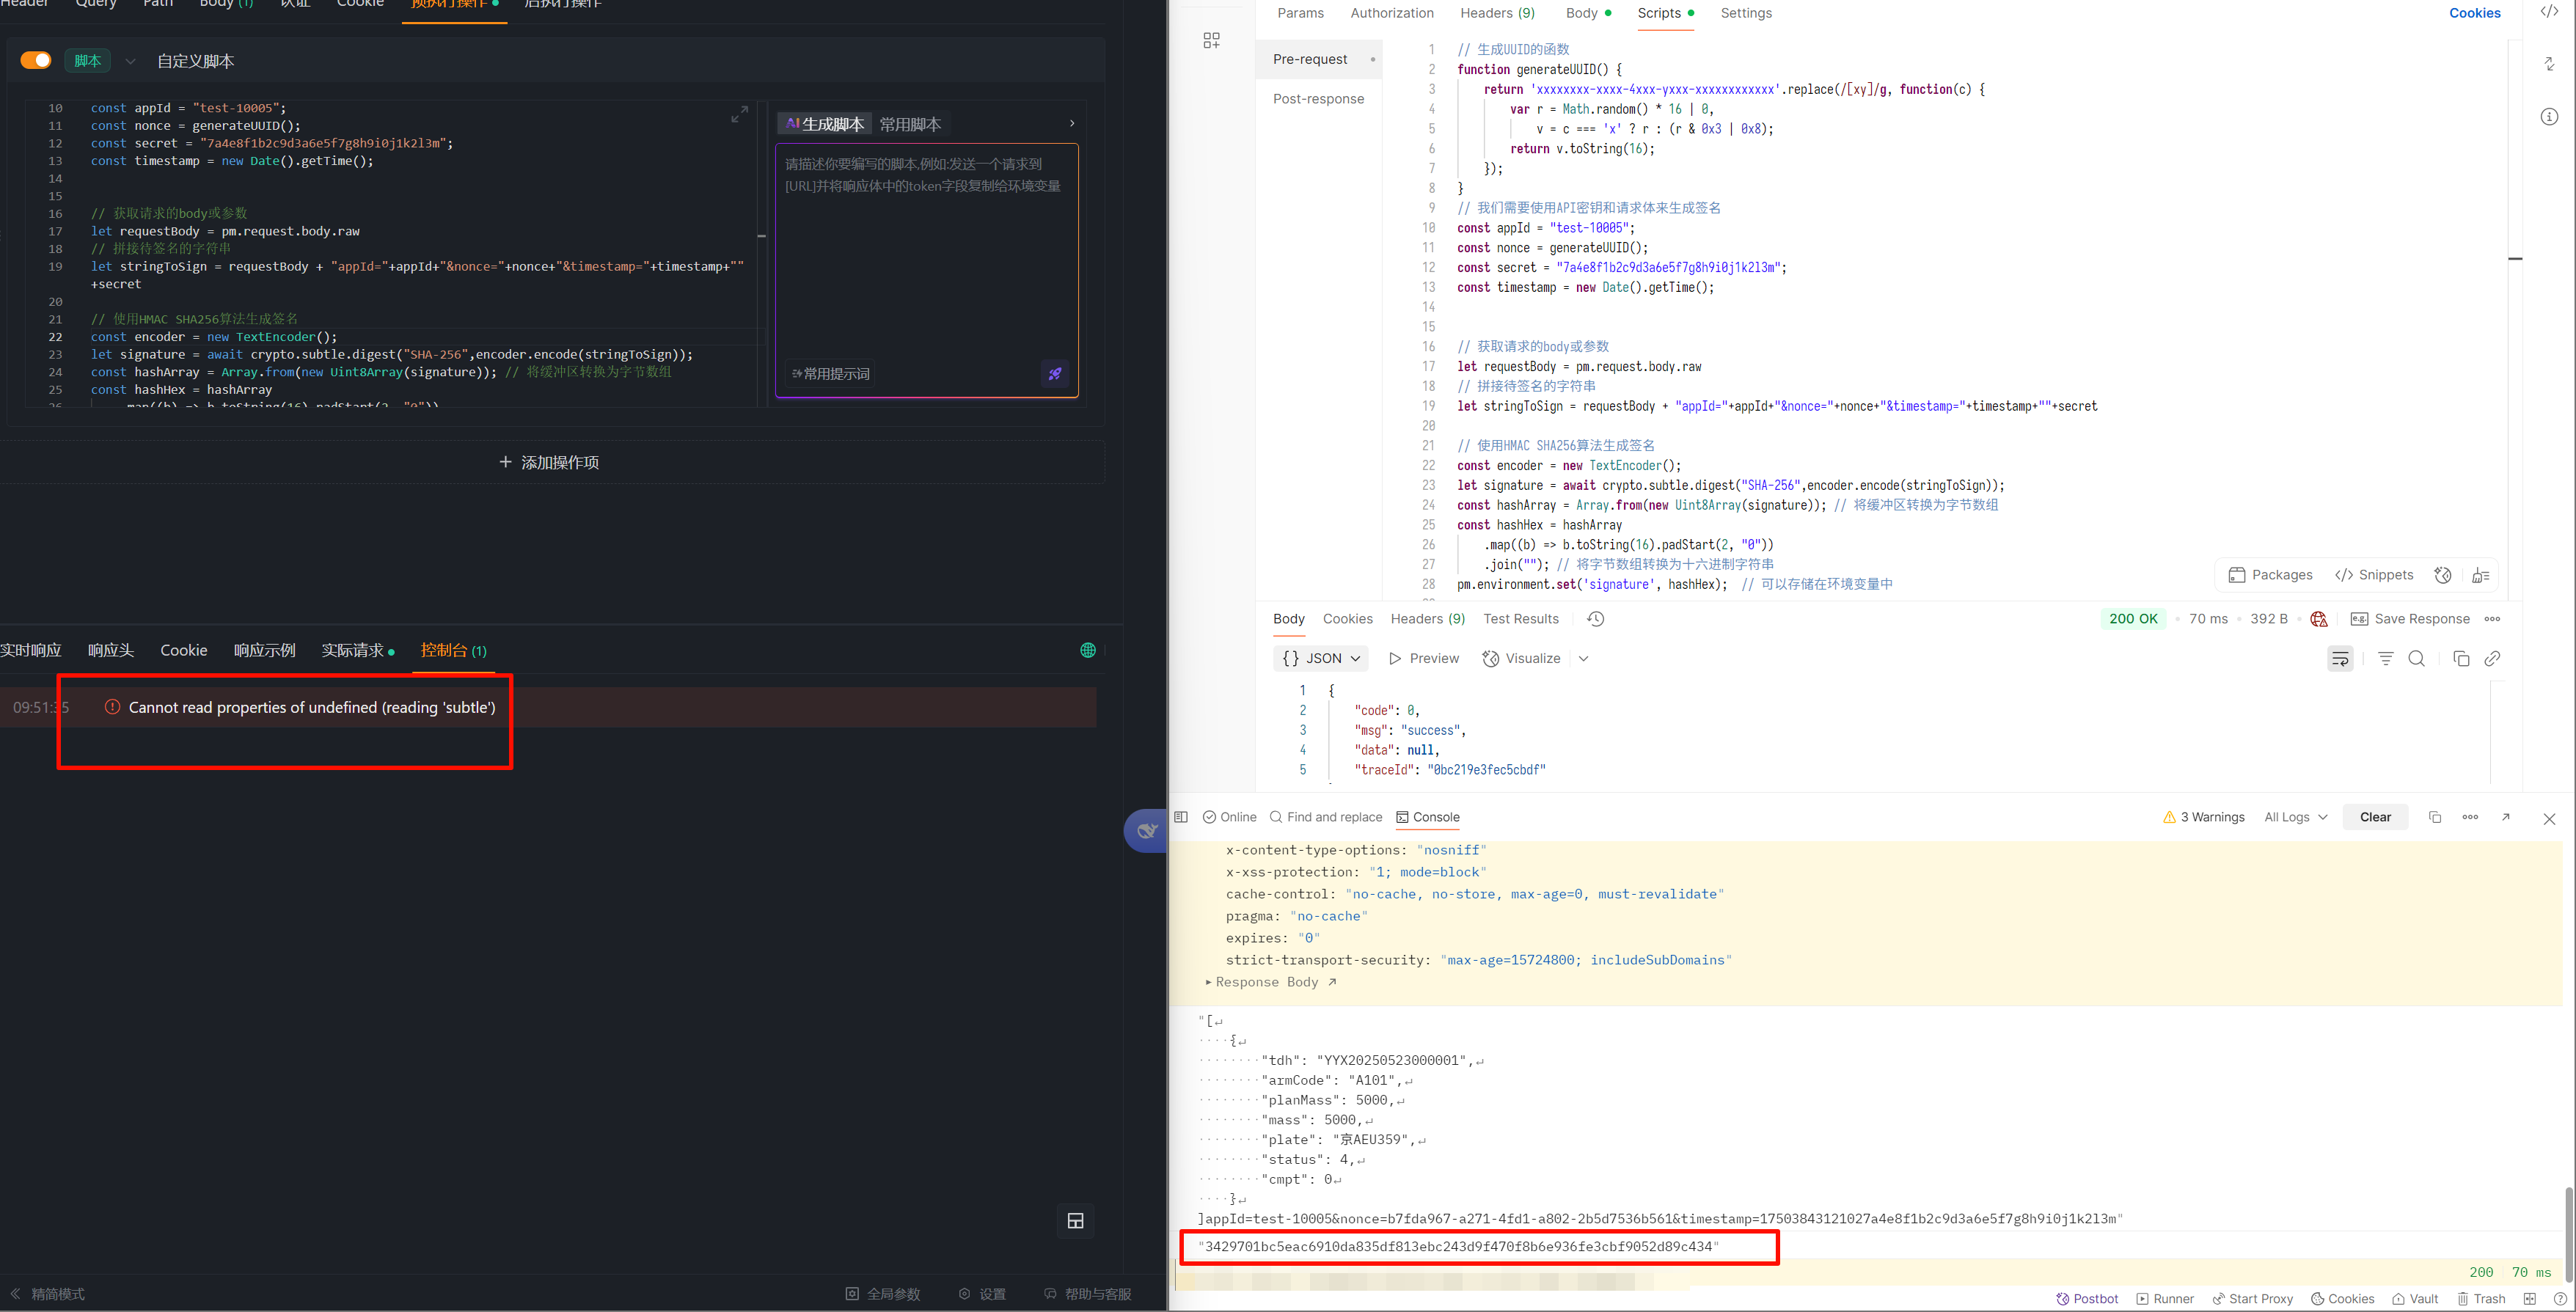The width and height of the screenshot is (2576, 1312).
Task: Switch to the 常用脚本 tab
Action: (910, 124)
